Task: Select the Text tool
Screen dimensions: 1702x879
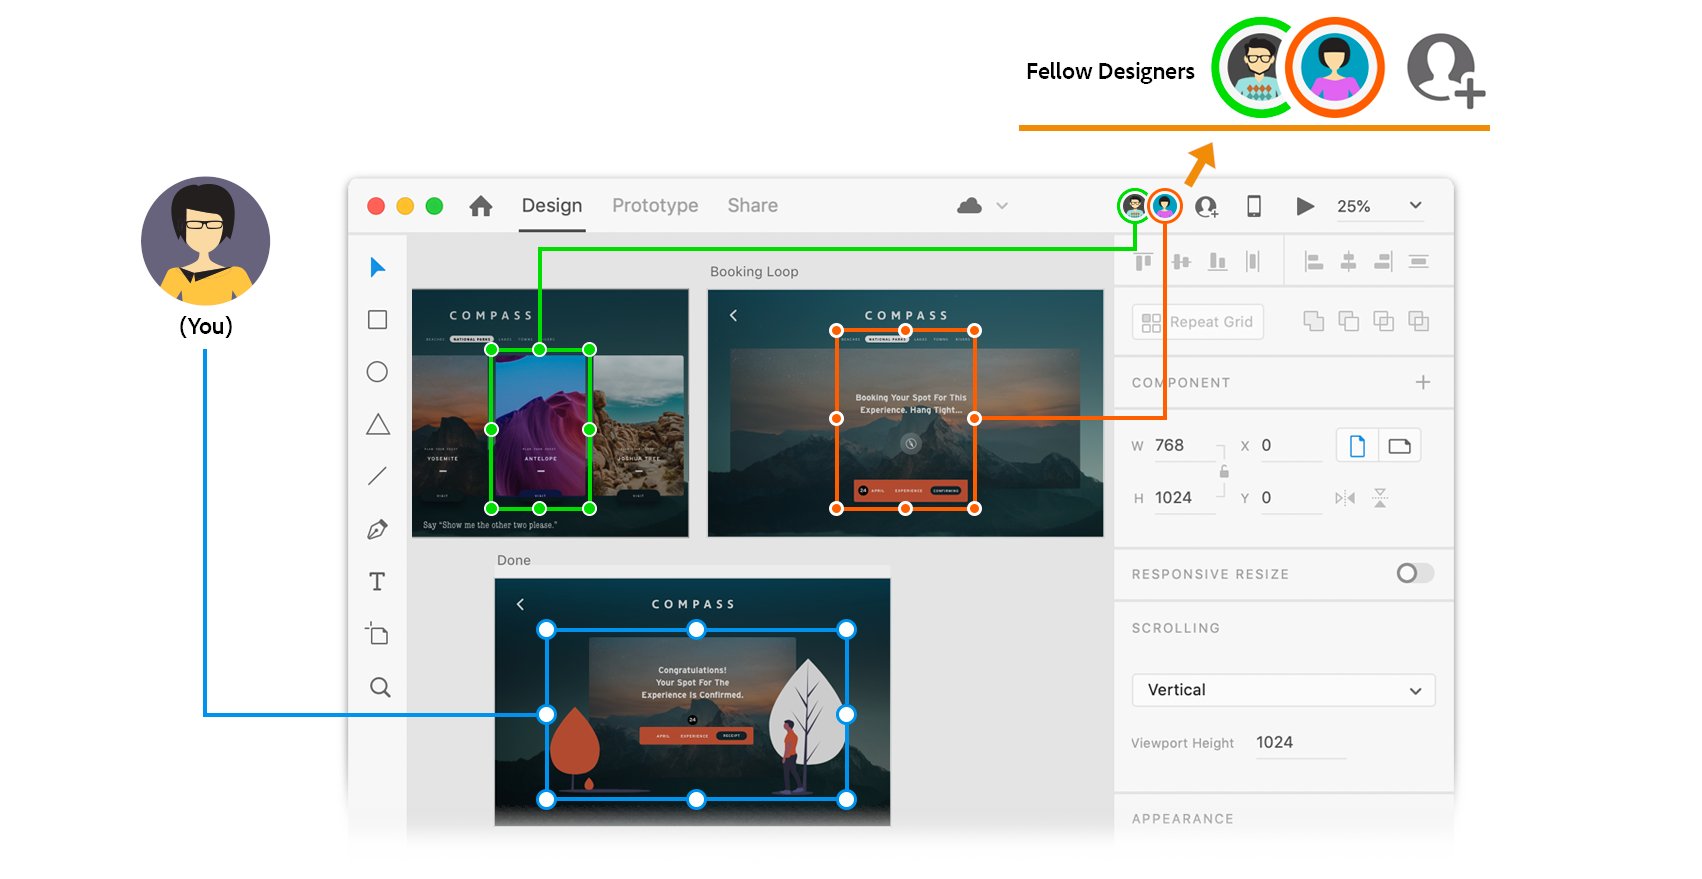Action: point(377,581)
